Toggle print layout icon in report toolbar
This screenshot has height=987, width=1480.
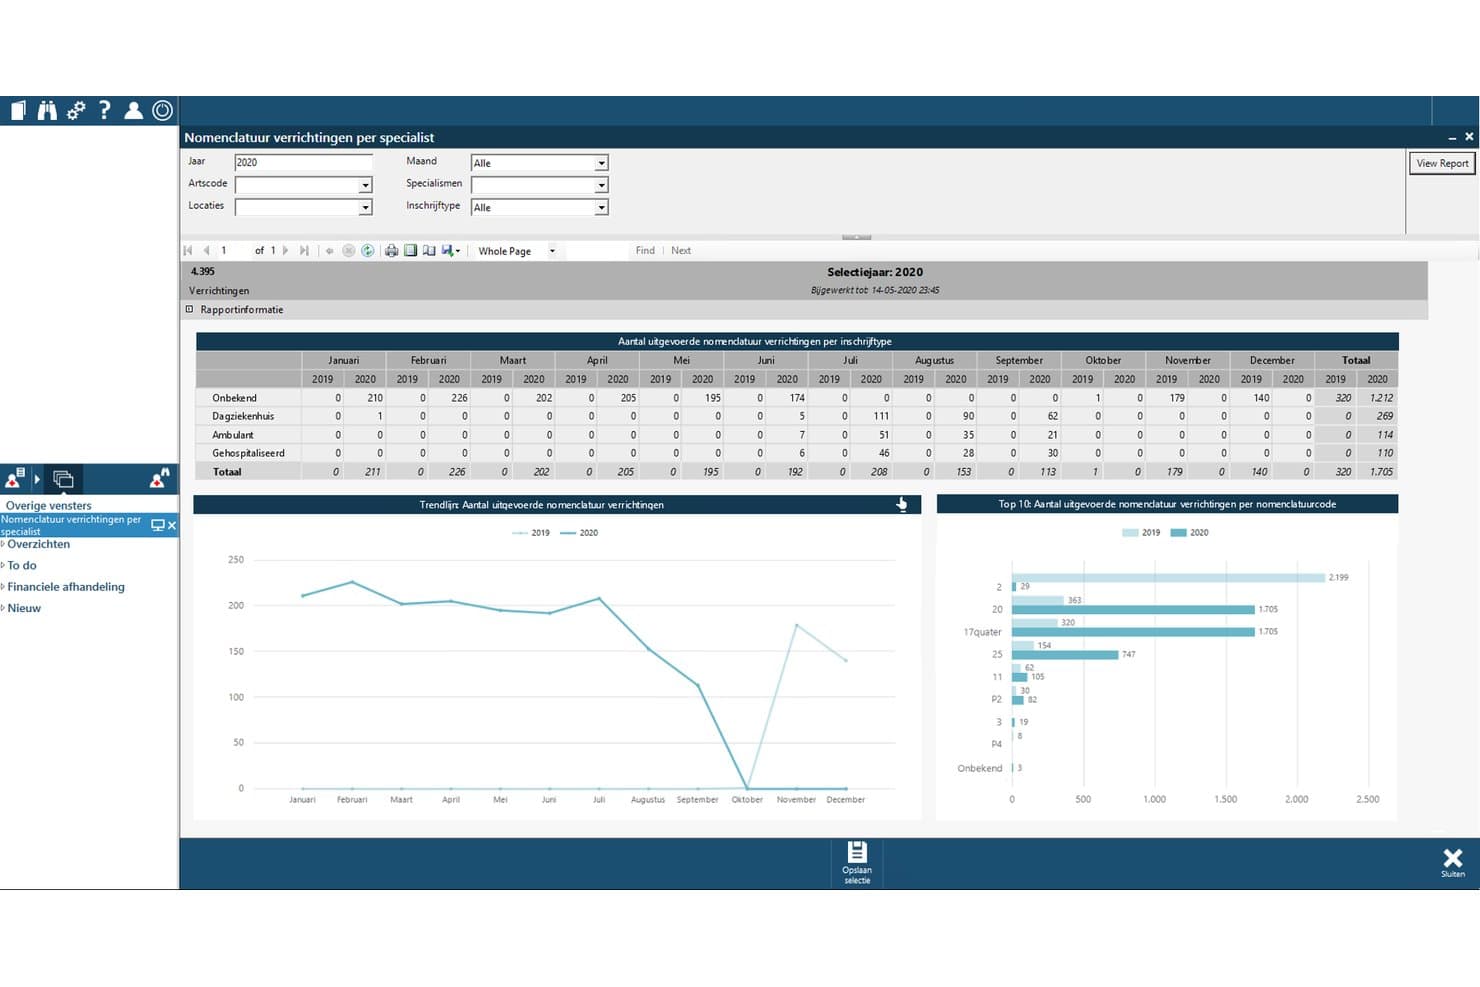pyautogui.click(x=410, y=251)
